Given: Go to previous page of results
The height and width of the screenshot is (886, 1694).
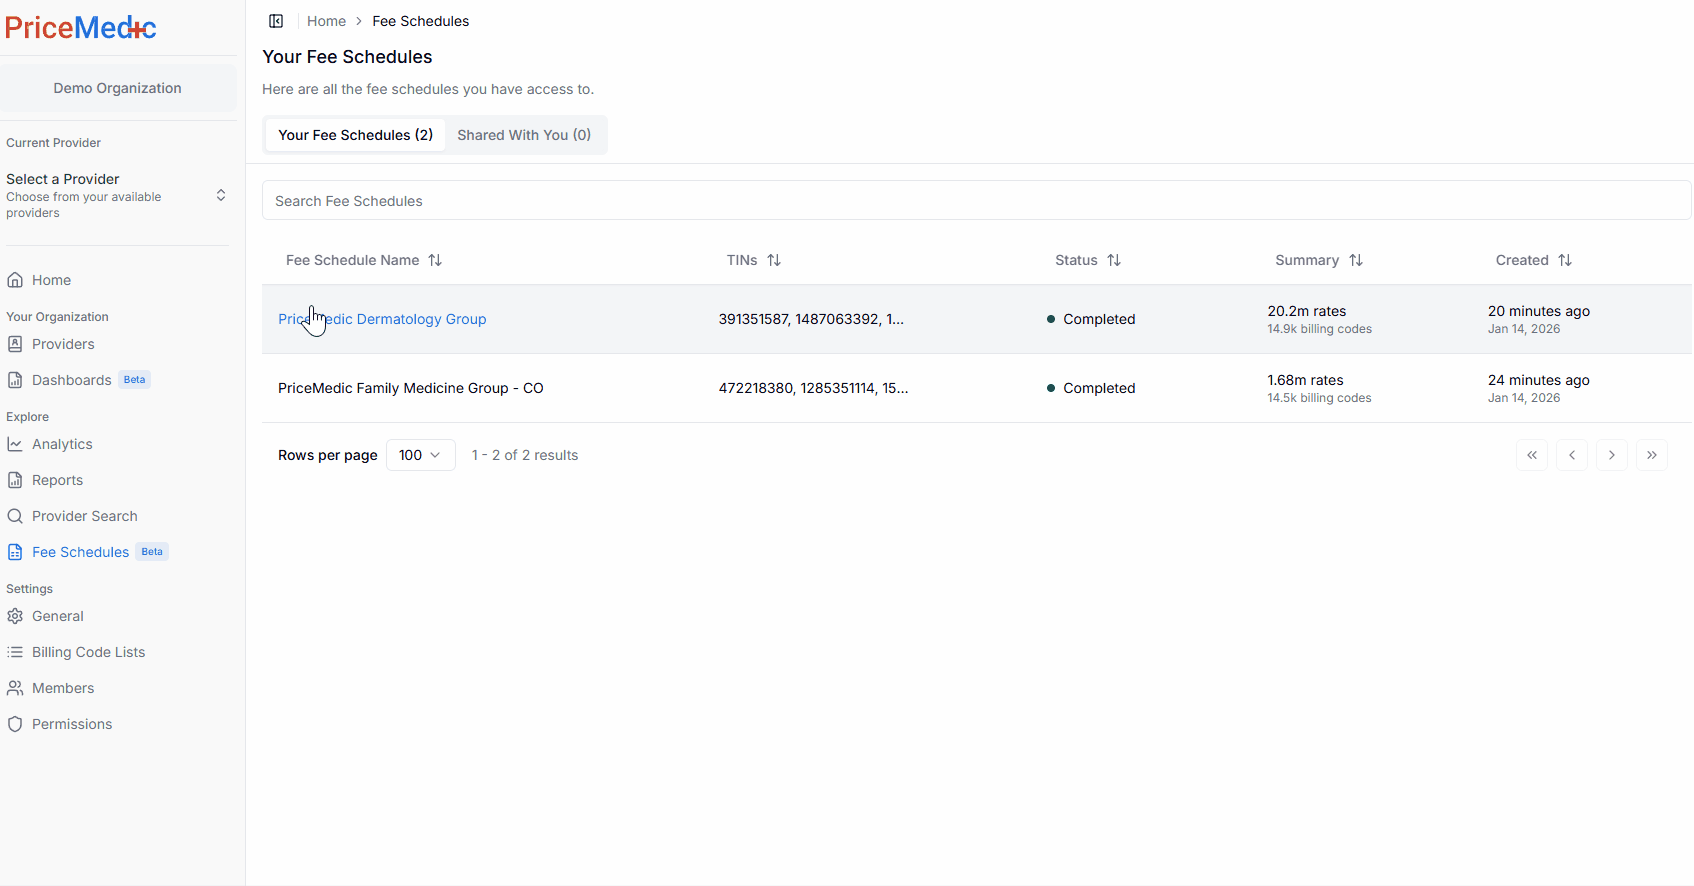Looking at the screenshot, I should pos(1572,455).
